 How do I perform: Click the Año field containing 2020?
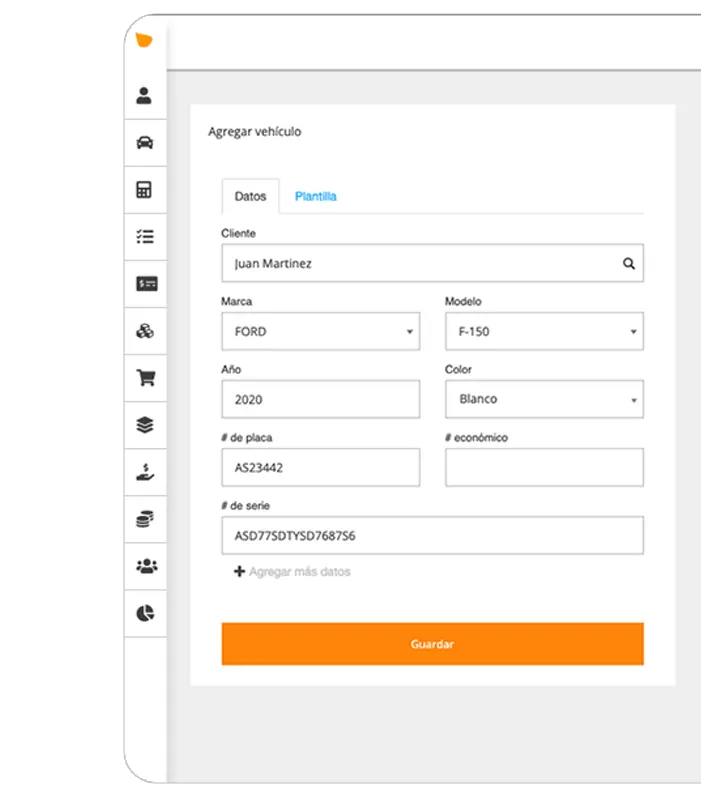point(321,399)
